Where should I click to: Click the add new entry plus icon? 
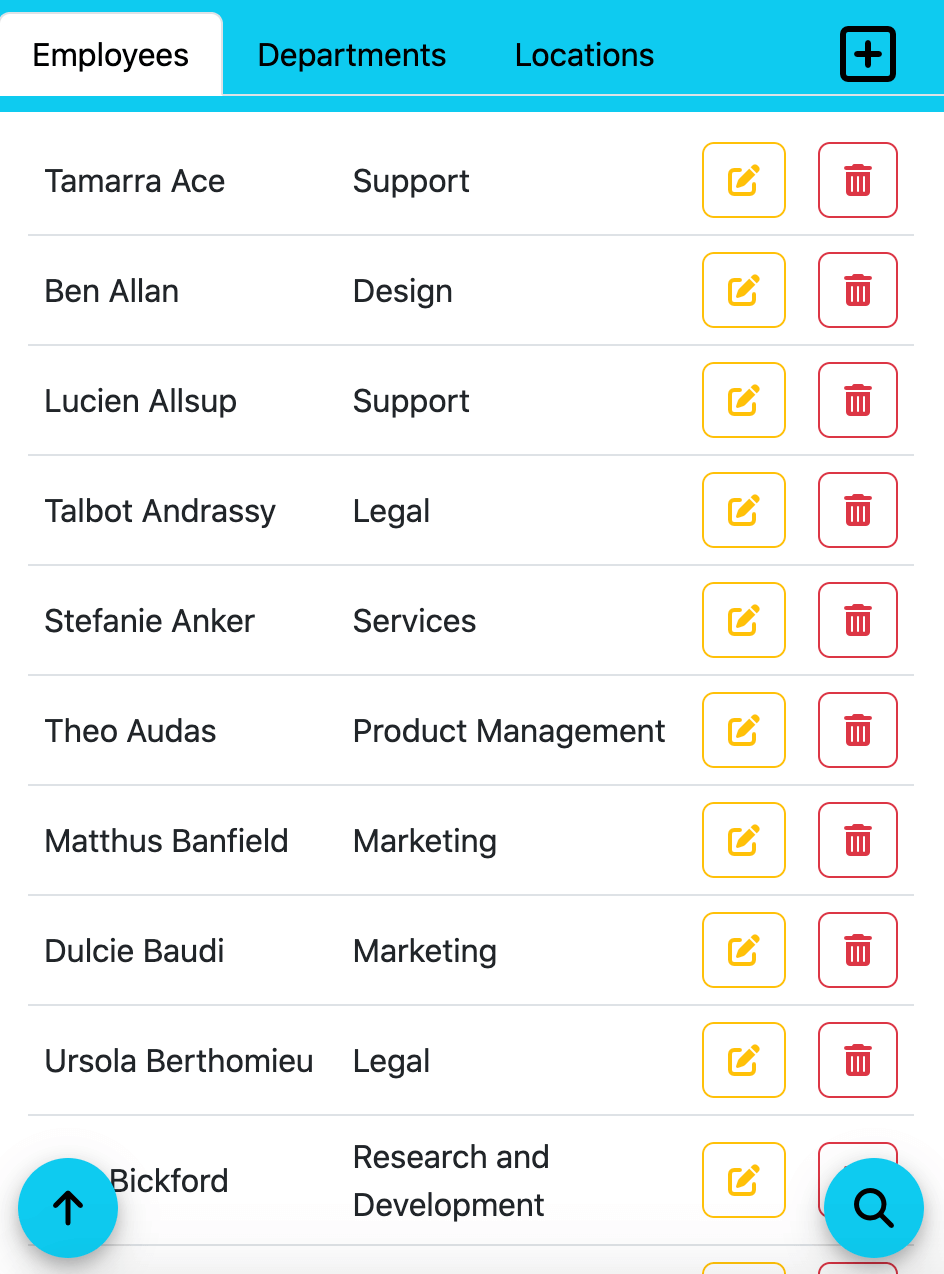(867, 55)
